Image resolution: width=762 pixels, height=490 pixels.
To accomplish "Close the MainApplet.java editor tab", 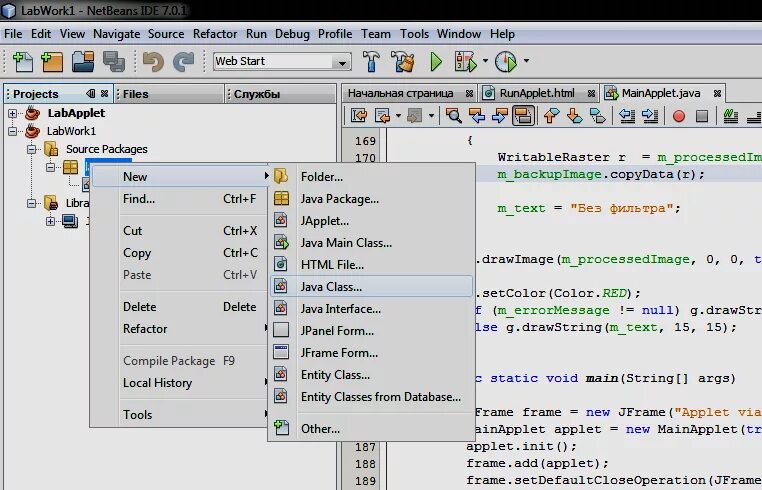I will click(717, 93).
